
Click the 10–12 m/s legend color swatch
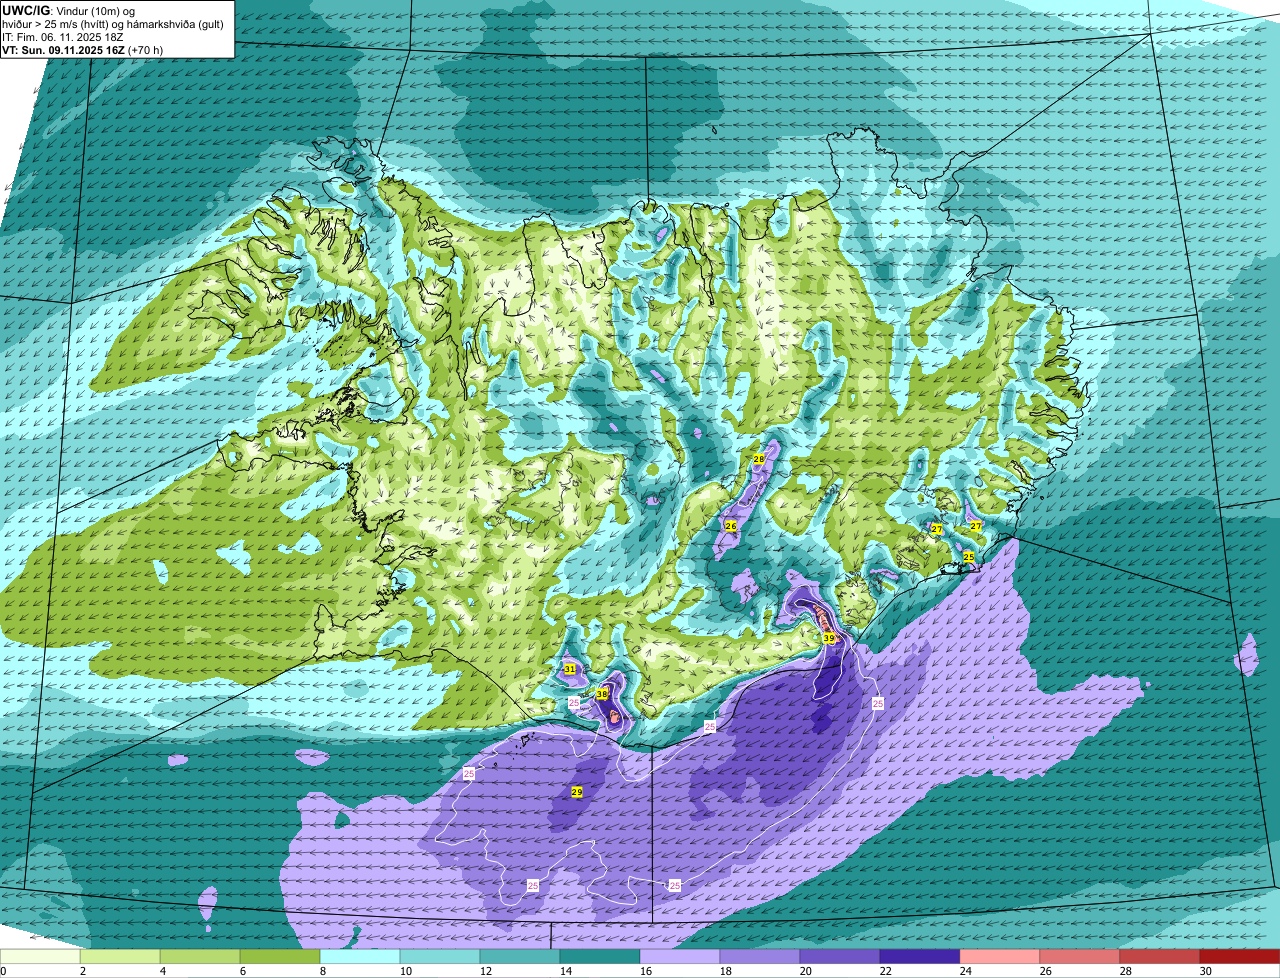pos(440,956)
